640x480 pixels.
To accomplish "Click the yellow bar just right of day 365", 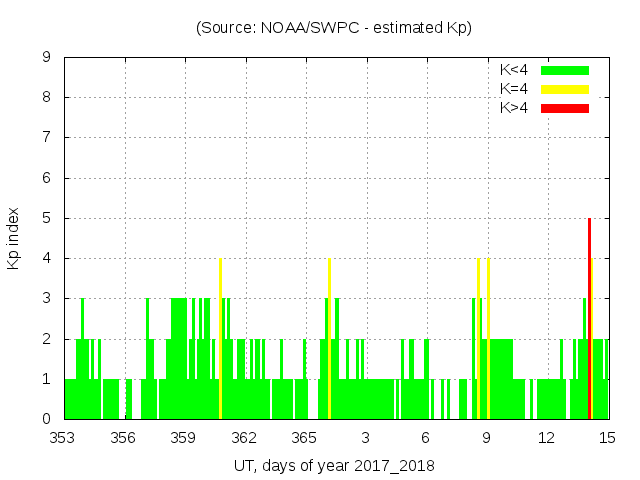I will tap(329, 340).
